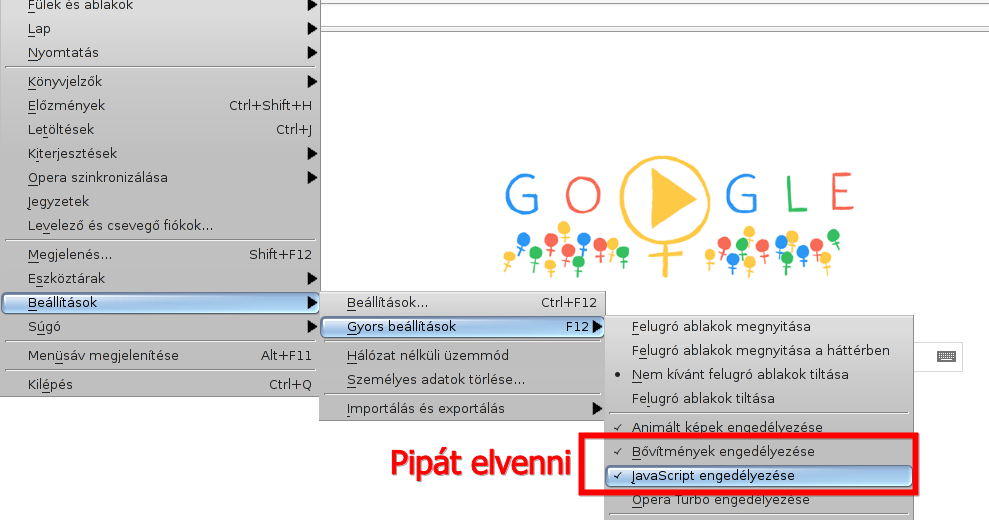Open the Lap submenu
This screenshot has height=520, width=989.
coord(160,28)
